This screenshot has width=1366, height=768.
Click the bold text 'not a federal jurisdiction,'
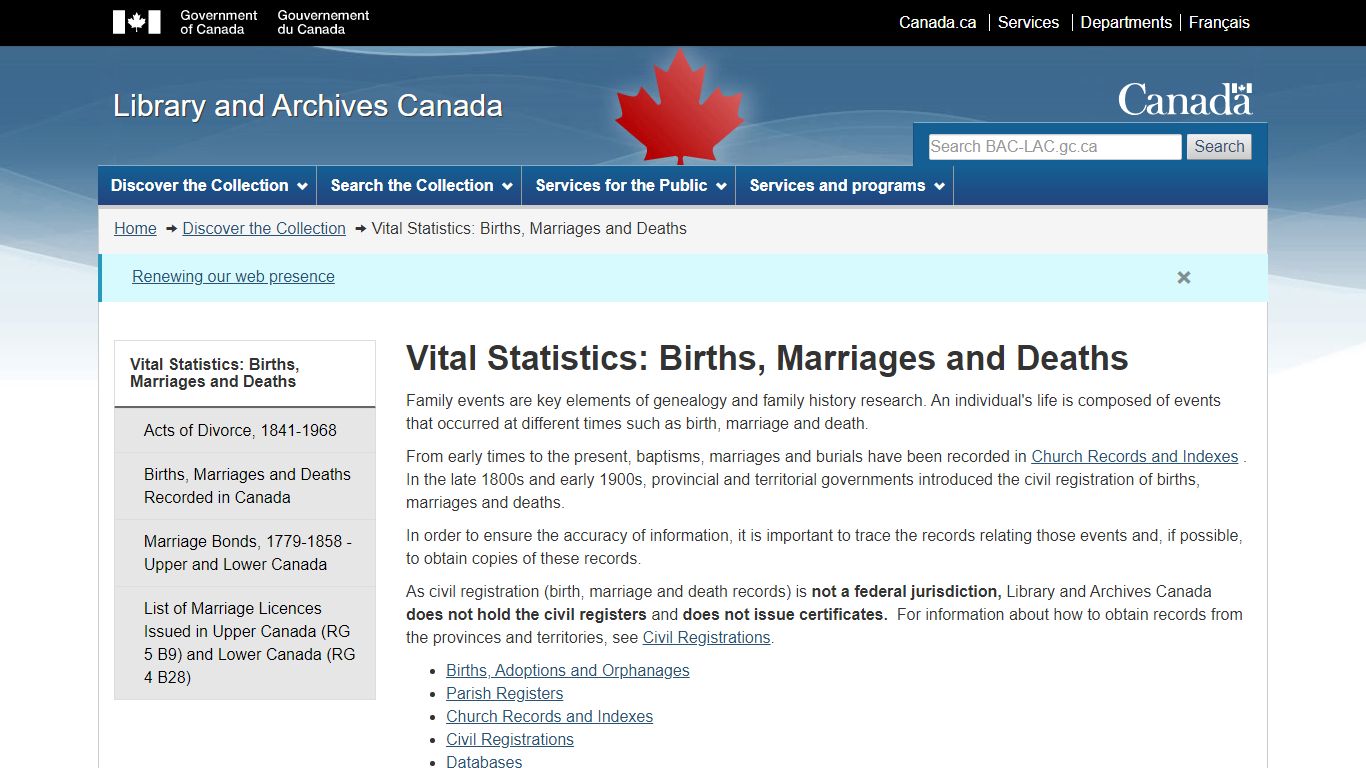pyautogui.click(x=906, y=591)
